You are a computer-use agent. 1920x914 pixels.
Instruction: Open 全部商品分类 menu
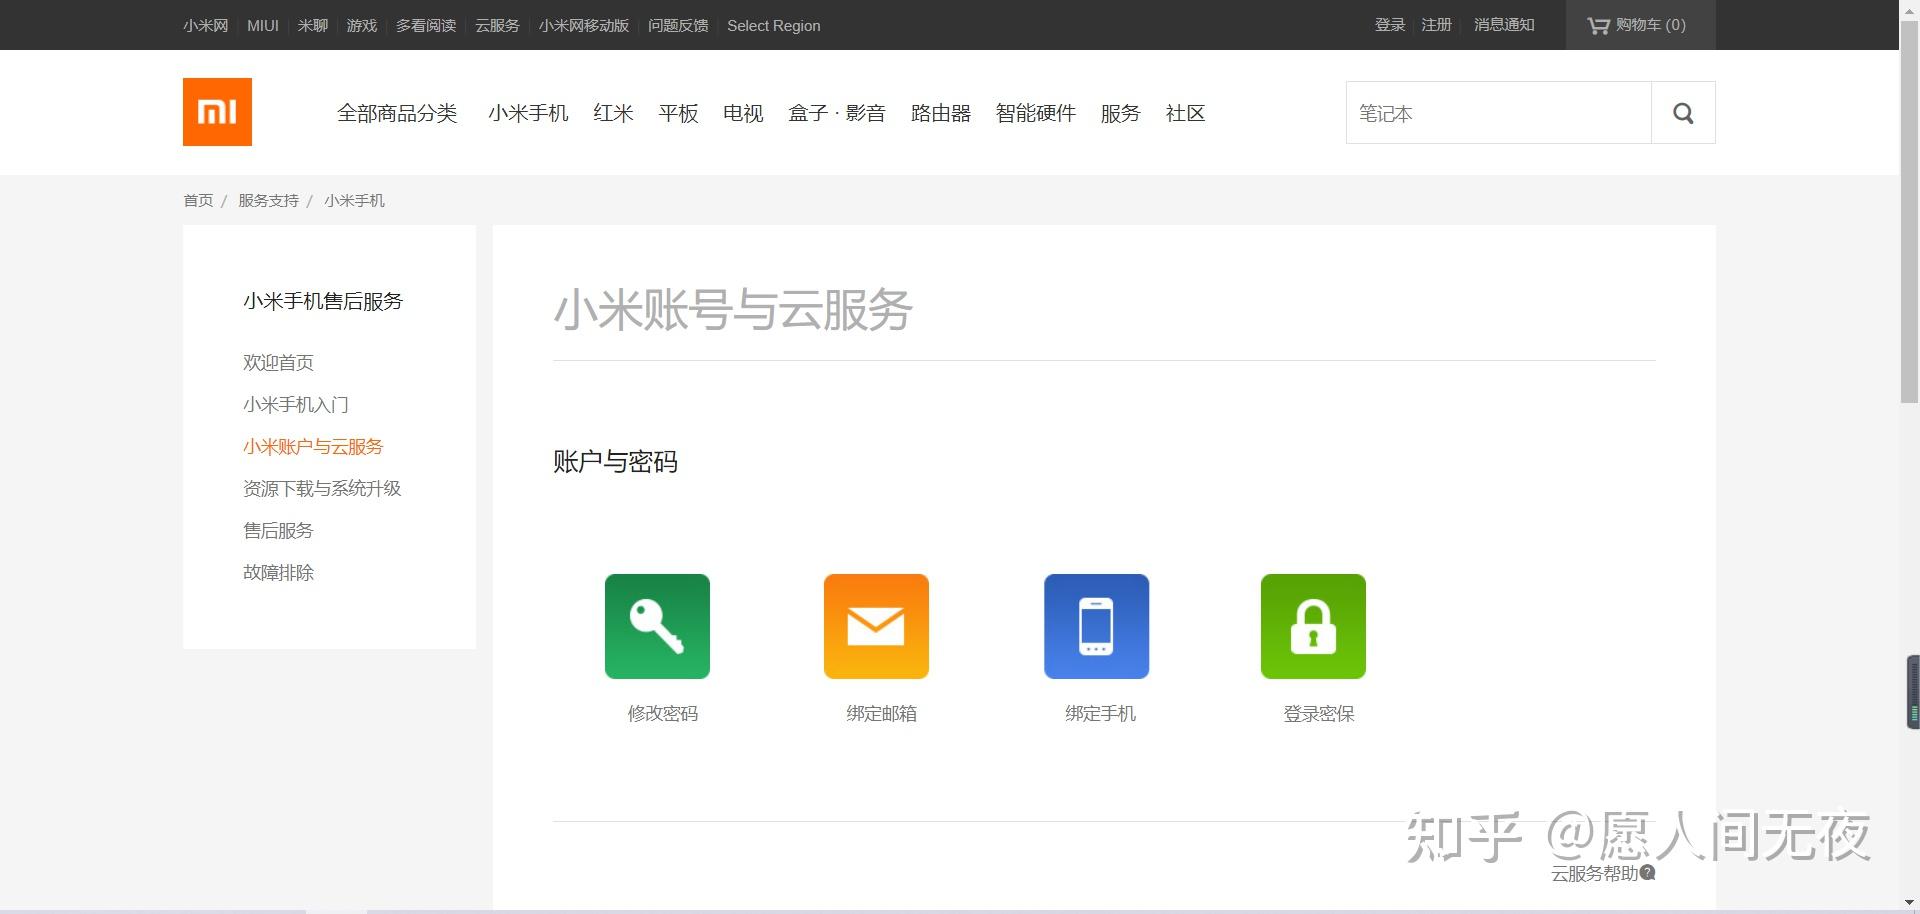pyautogui.click(x=397, y=113)
